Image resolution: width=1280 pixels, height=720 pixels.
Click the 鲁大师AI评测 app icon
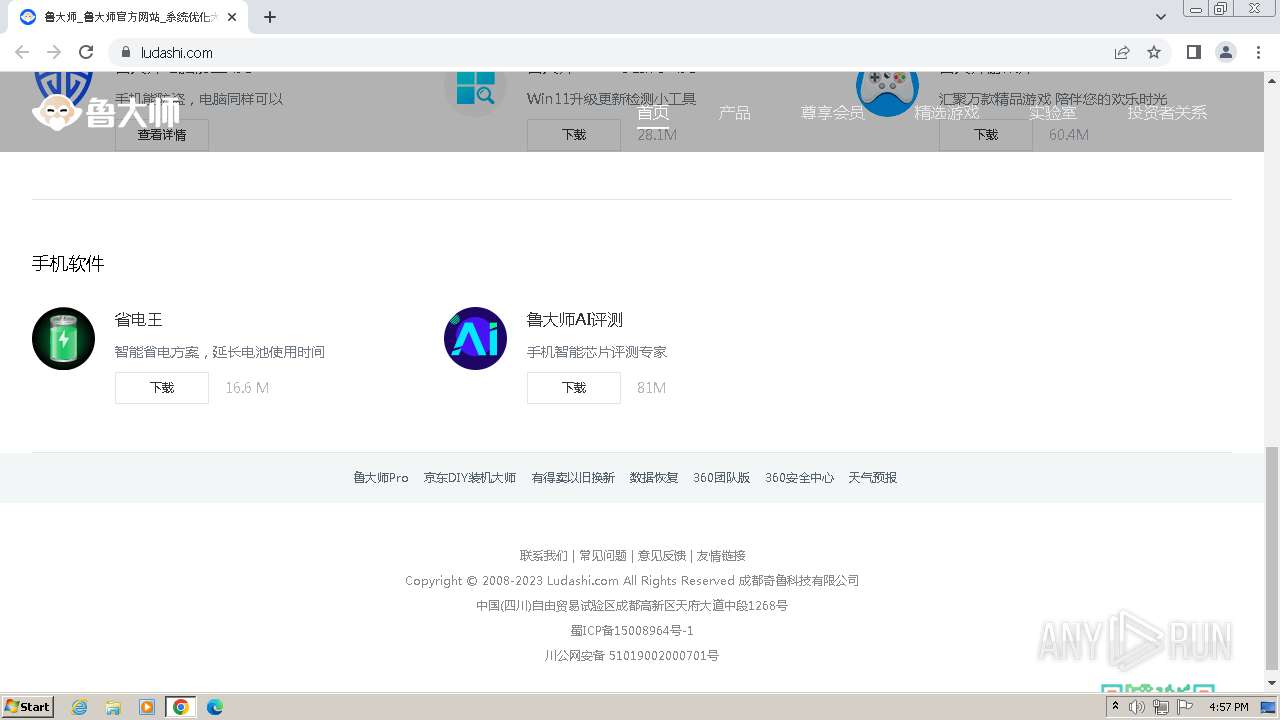[475, 338]
